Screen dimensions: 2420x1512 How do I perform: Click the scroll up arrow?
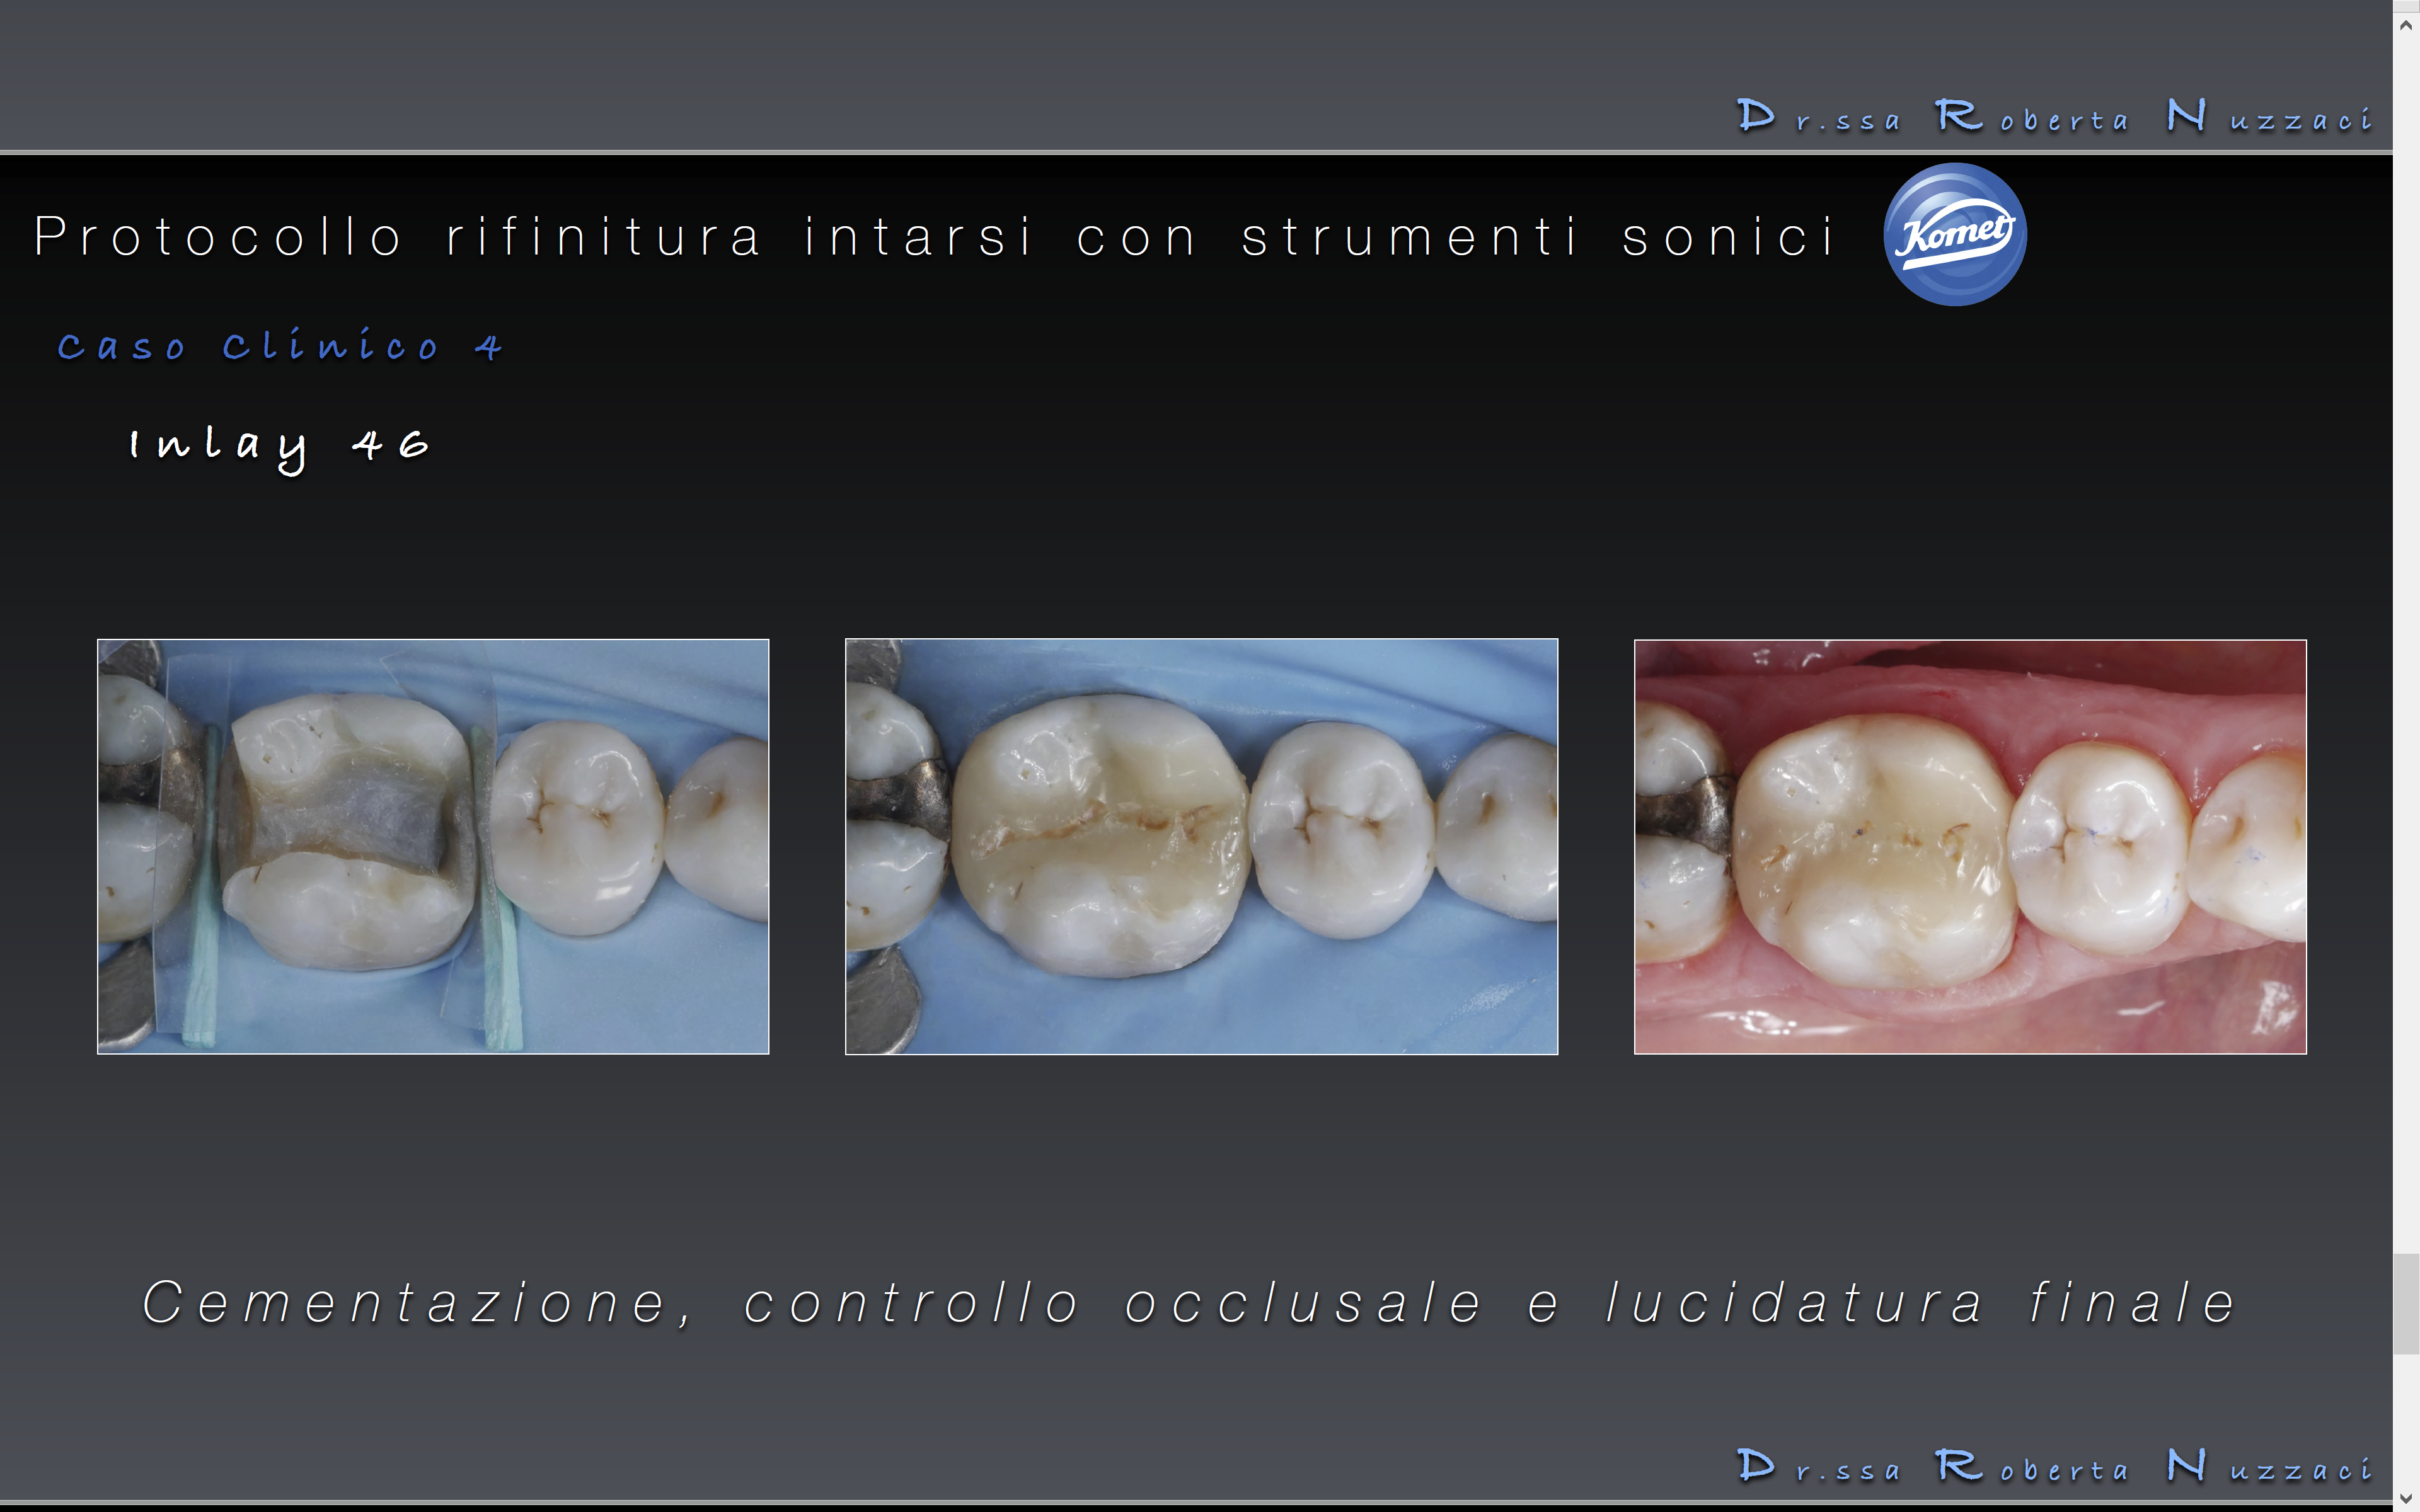click(2406, 26)
